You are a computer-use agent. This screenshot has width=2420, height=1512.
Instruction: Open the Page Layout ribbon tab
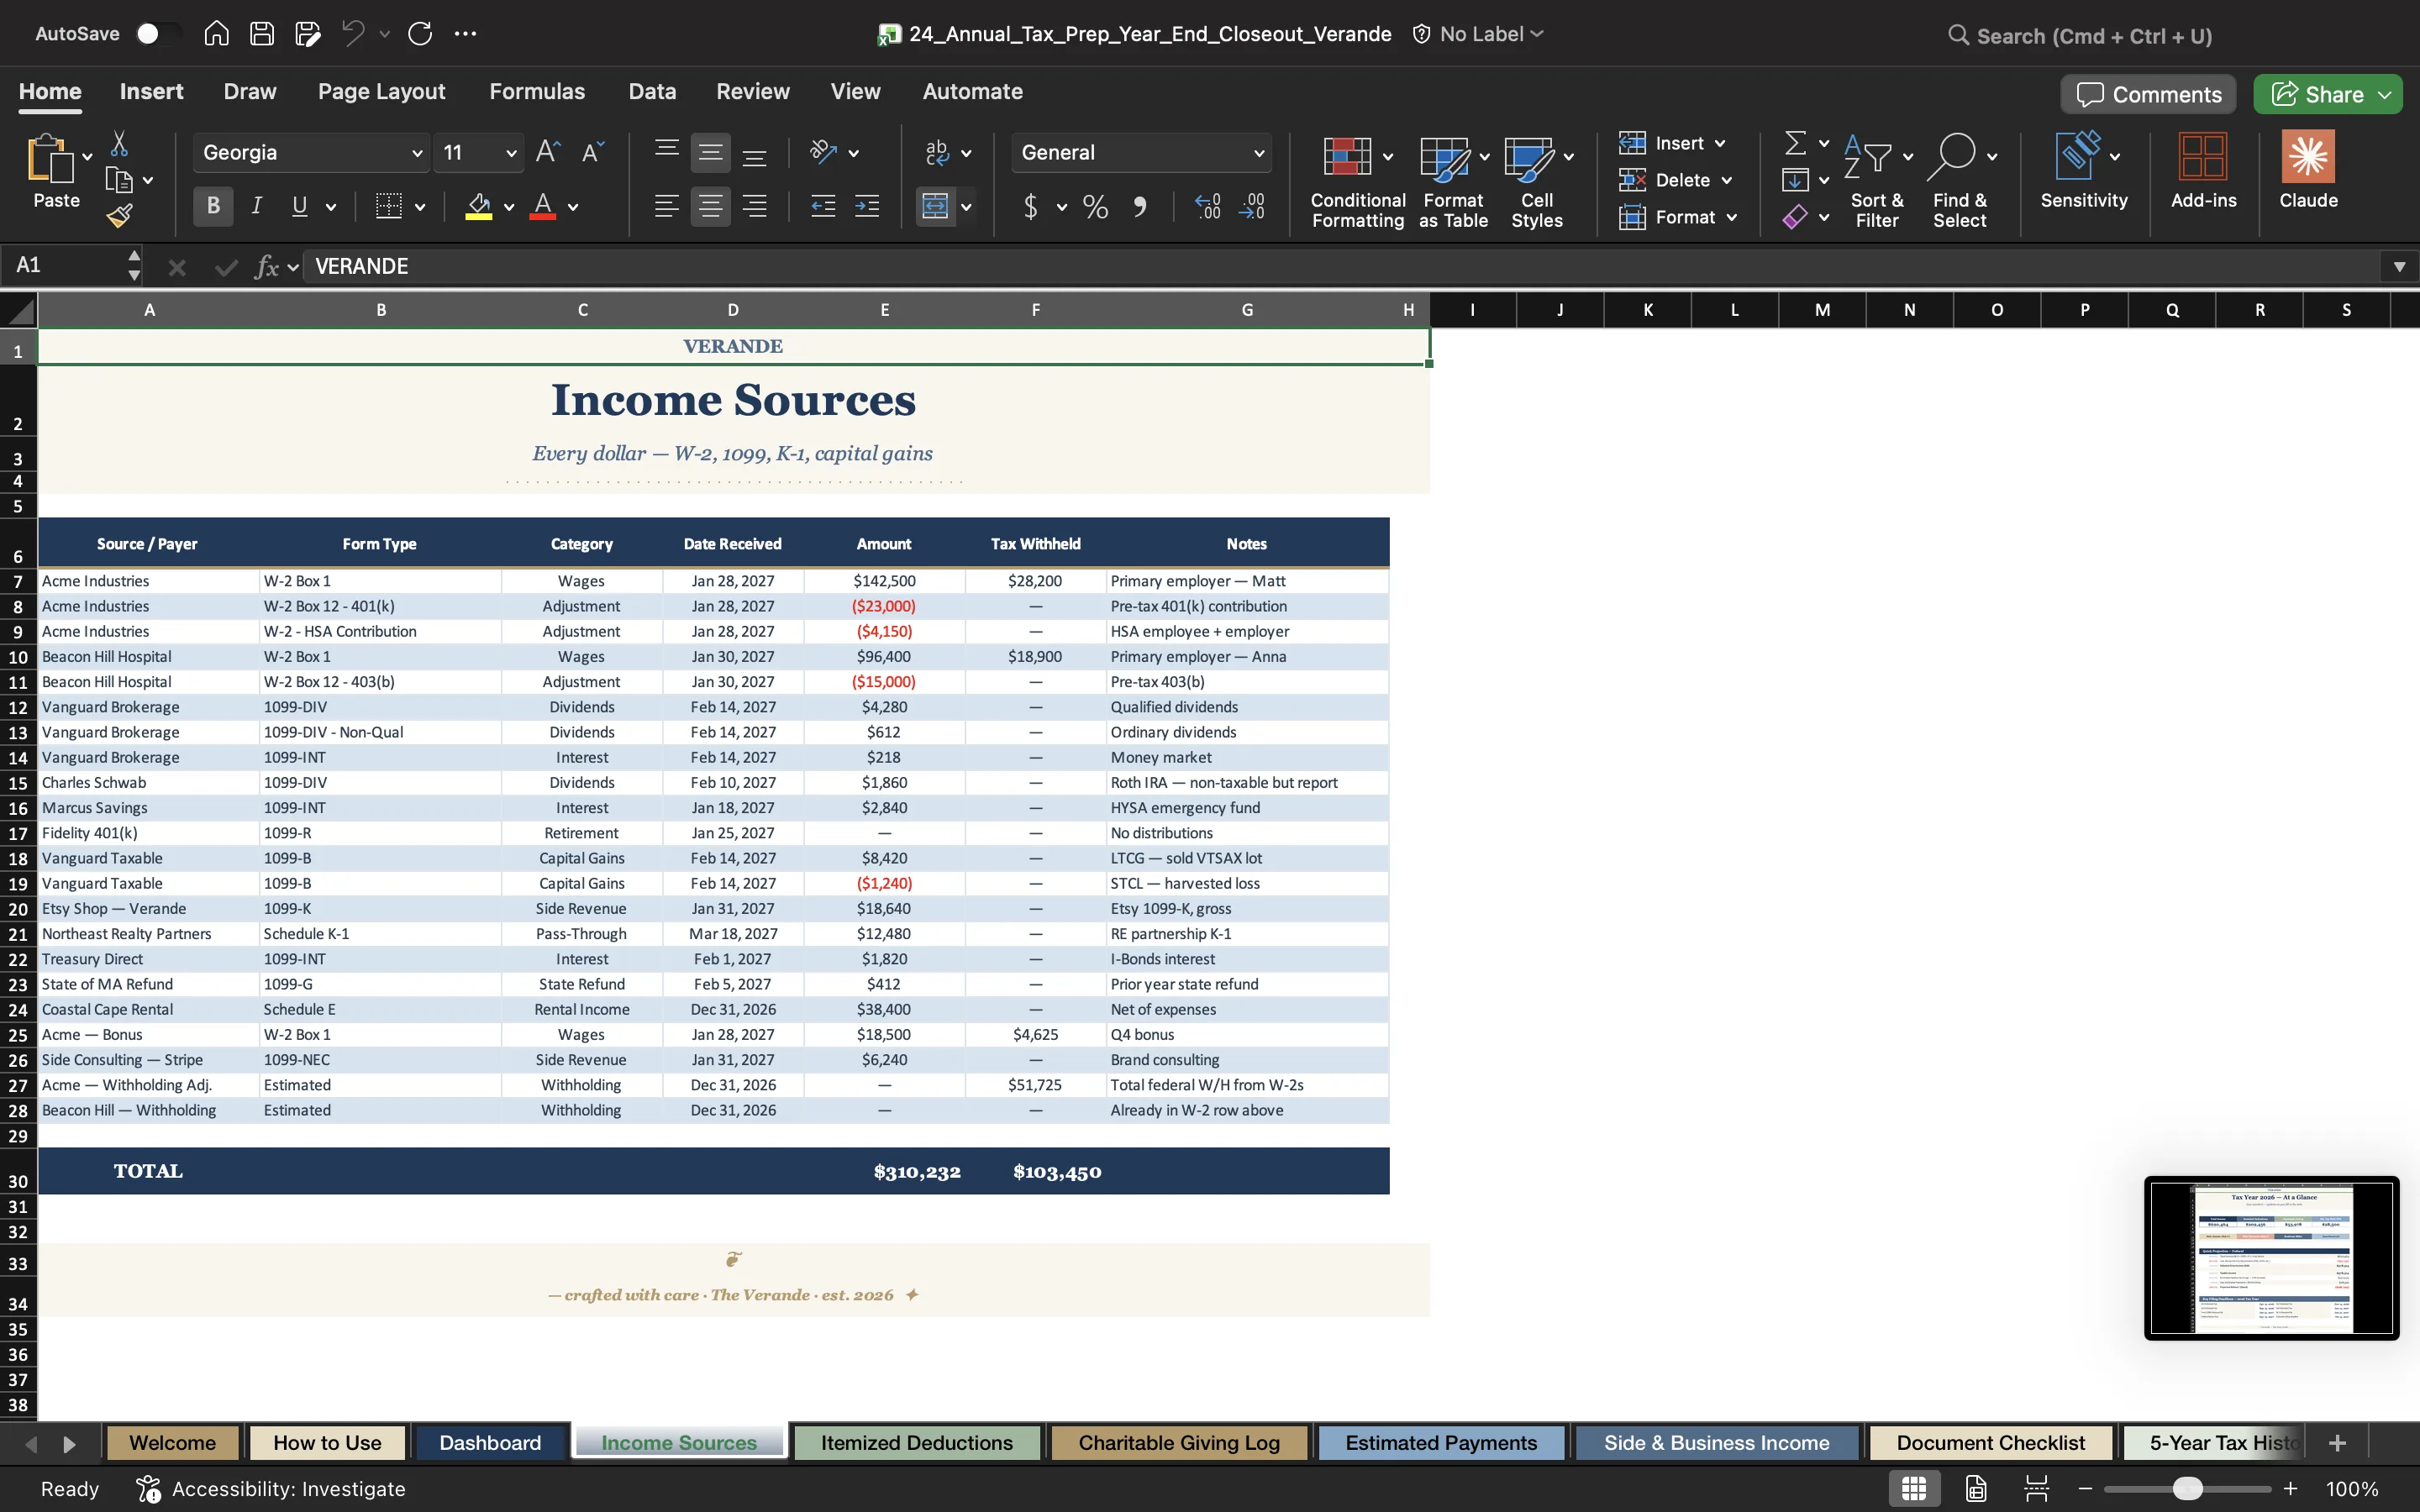381,91
